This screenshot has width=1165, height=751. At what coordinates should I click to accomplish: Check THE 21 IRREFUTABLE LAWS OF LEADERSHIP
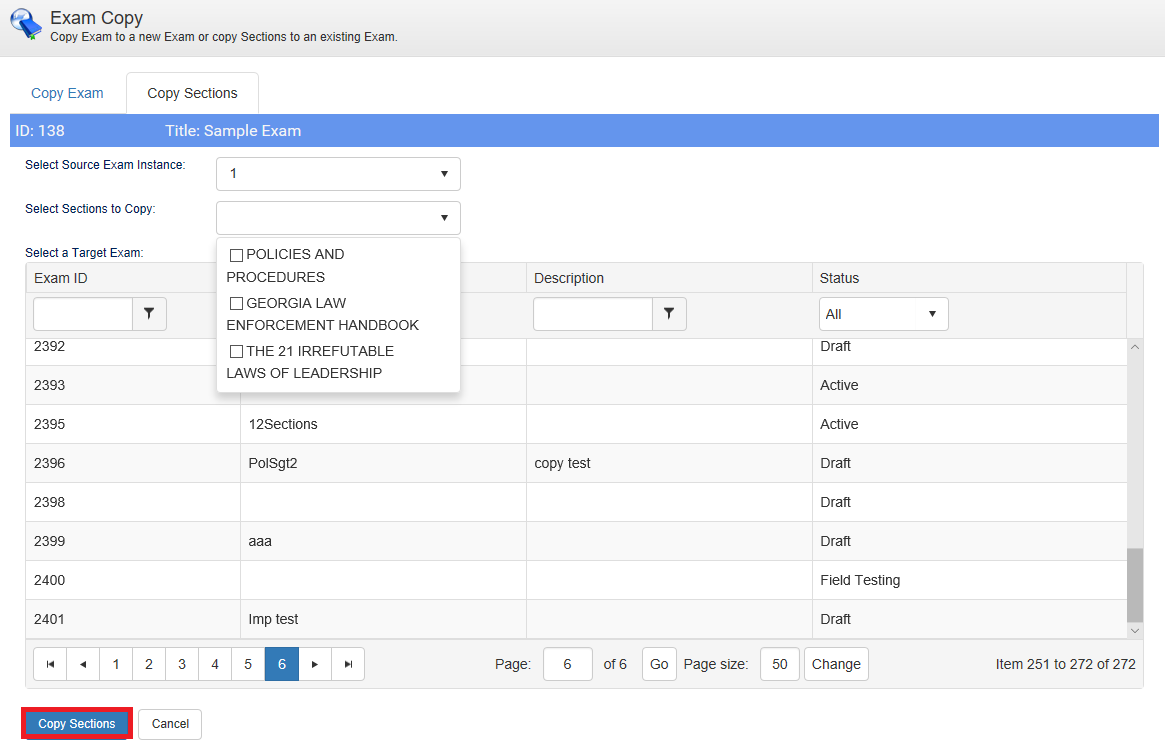tap(237, 352)
